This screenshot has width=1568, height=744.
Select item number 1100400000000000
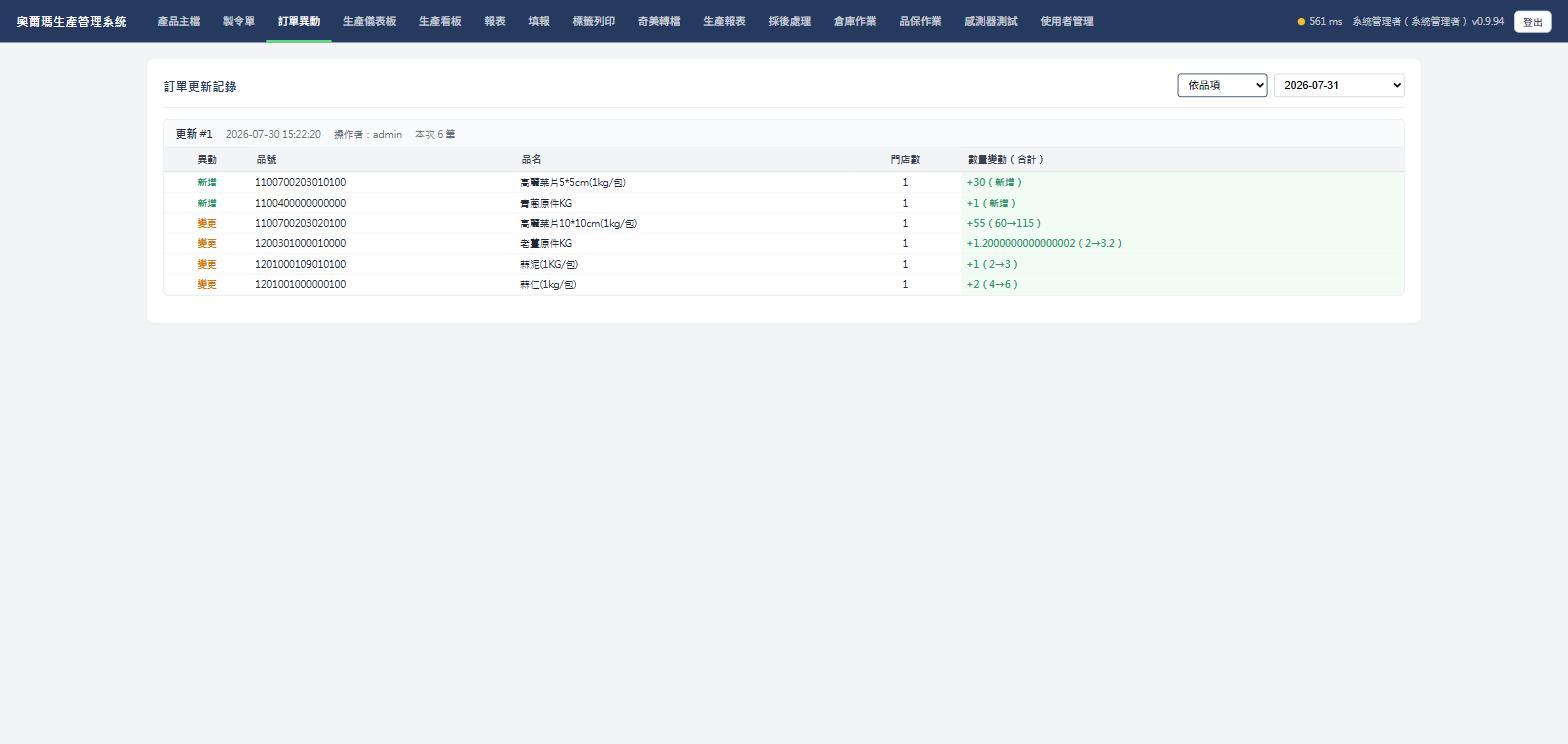[301, 203]
